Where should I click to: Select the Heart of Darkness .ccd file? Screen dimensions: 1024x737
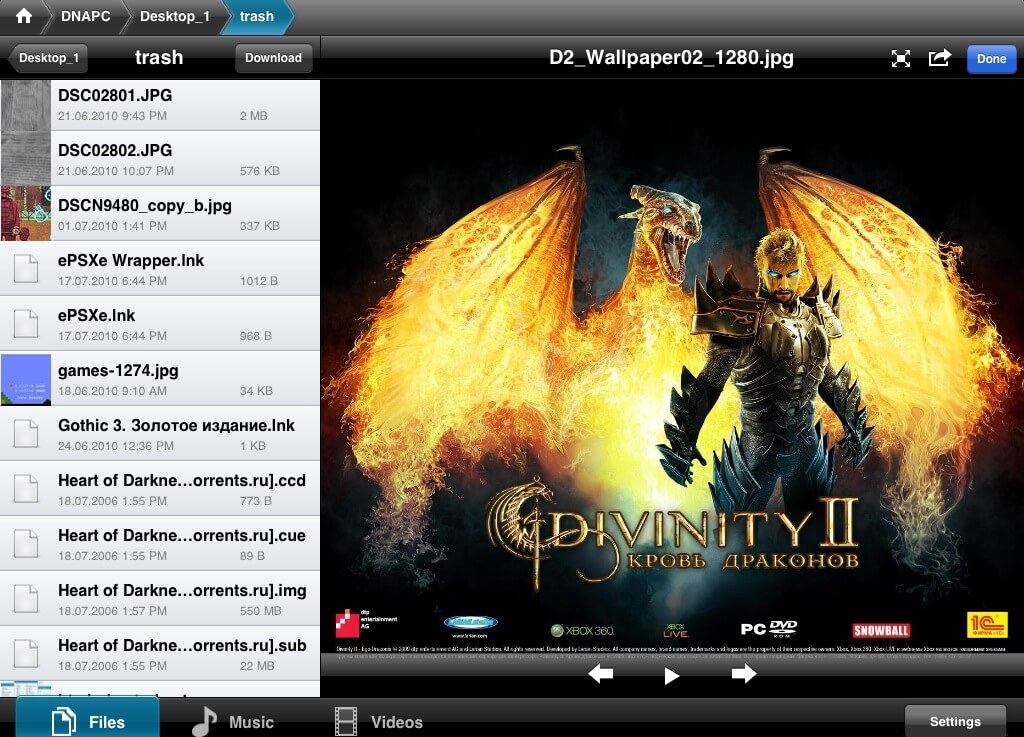point(160,488)
